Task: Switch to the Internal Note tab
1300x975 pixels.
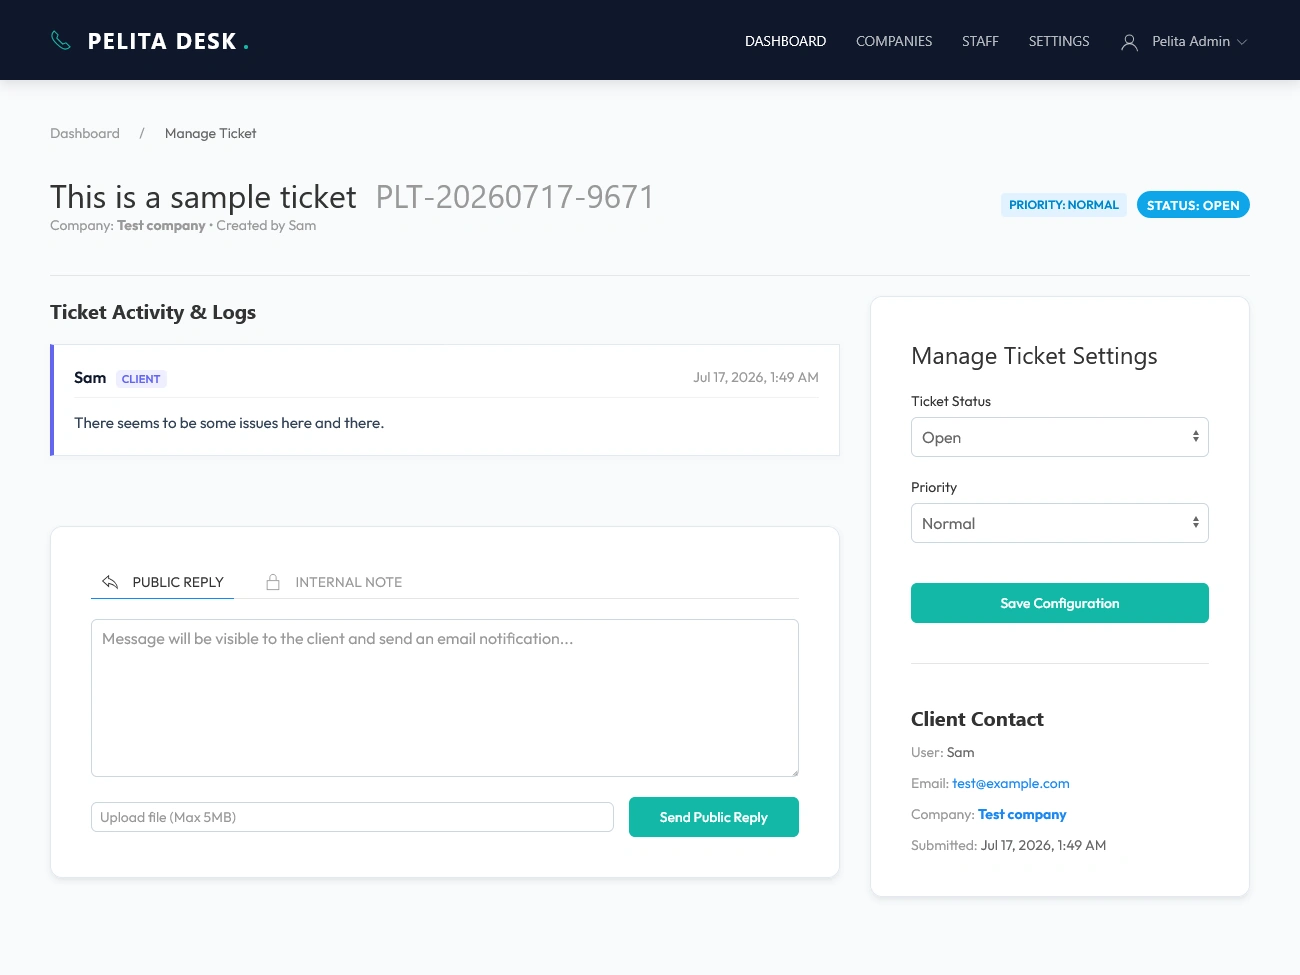Action: pos(334,582)
